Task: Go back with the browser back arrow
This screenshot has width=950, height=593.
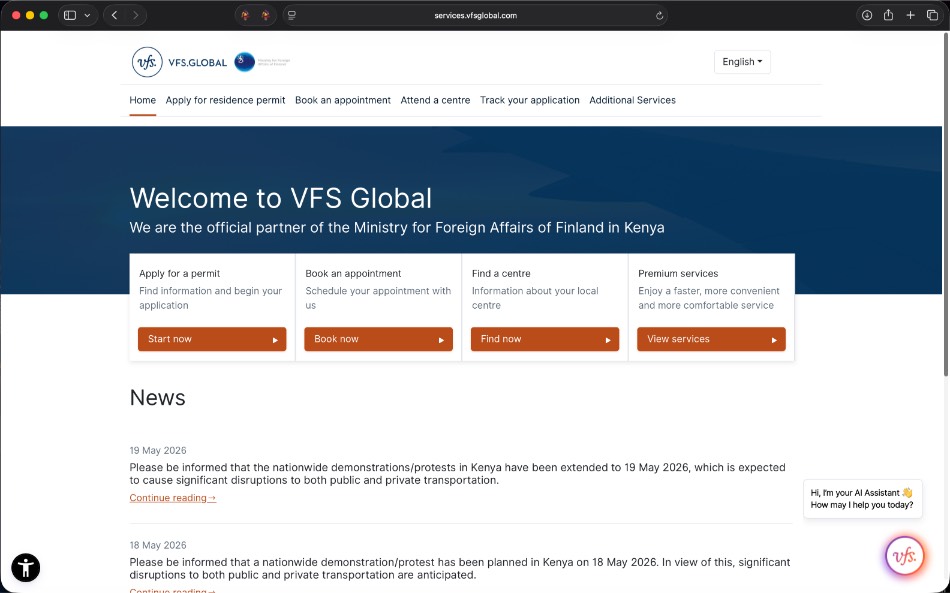Action: 115,16
